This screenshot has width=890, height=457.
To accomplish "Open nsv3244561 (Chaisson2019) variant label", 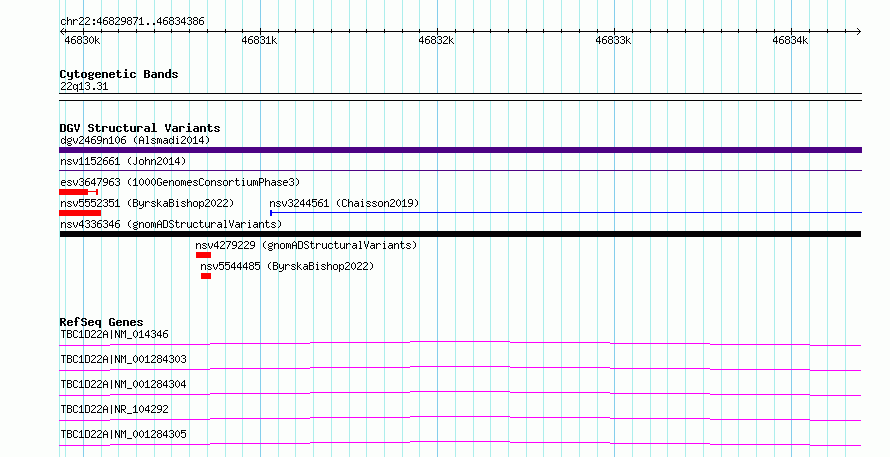I will tap(344, 203).
